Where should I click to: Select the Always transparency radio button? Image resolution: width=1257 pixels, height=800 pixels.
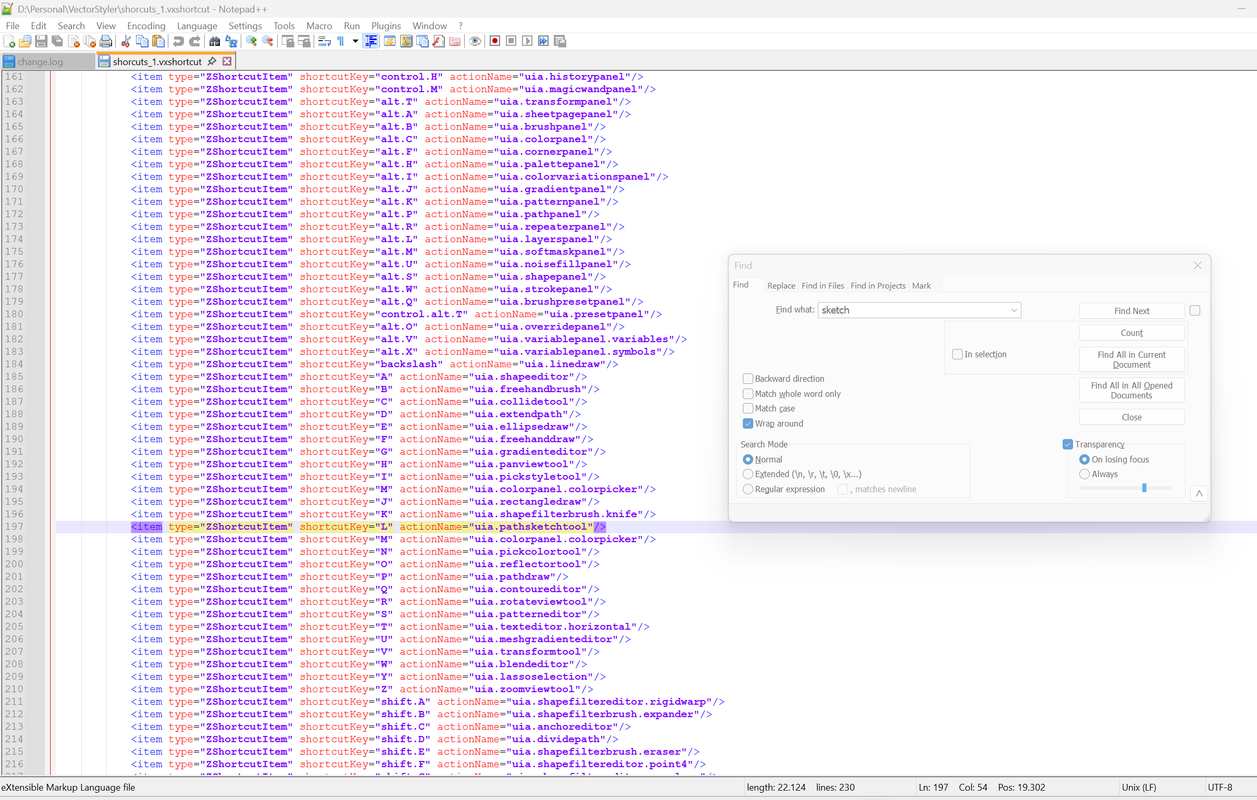click(1085, 474)
